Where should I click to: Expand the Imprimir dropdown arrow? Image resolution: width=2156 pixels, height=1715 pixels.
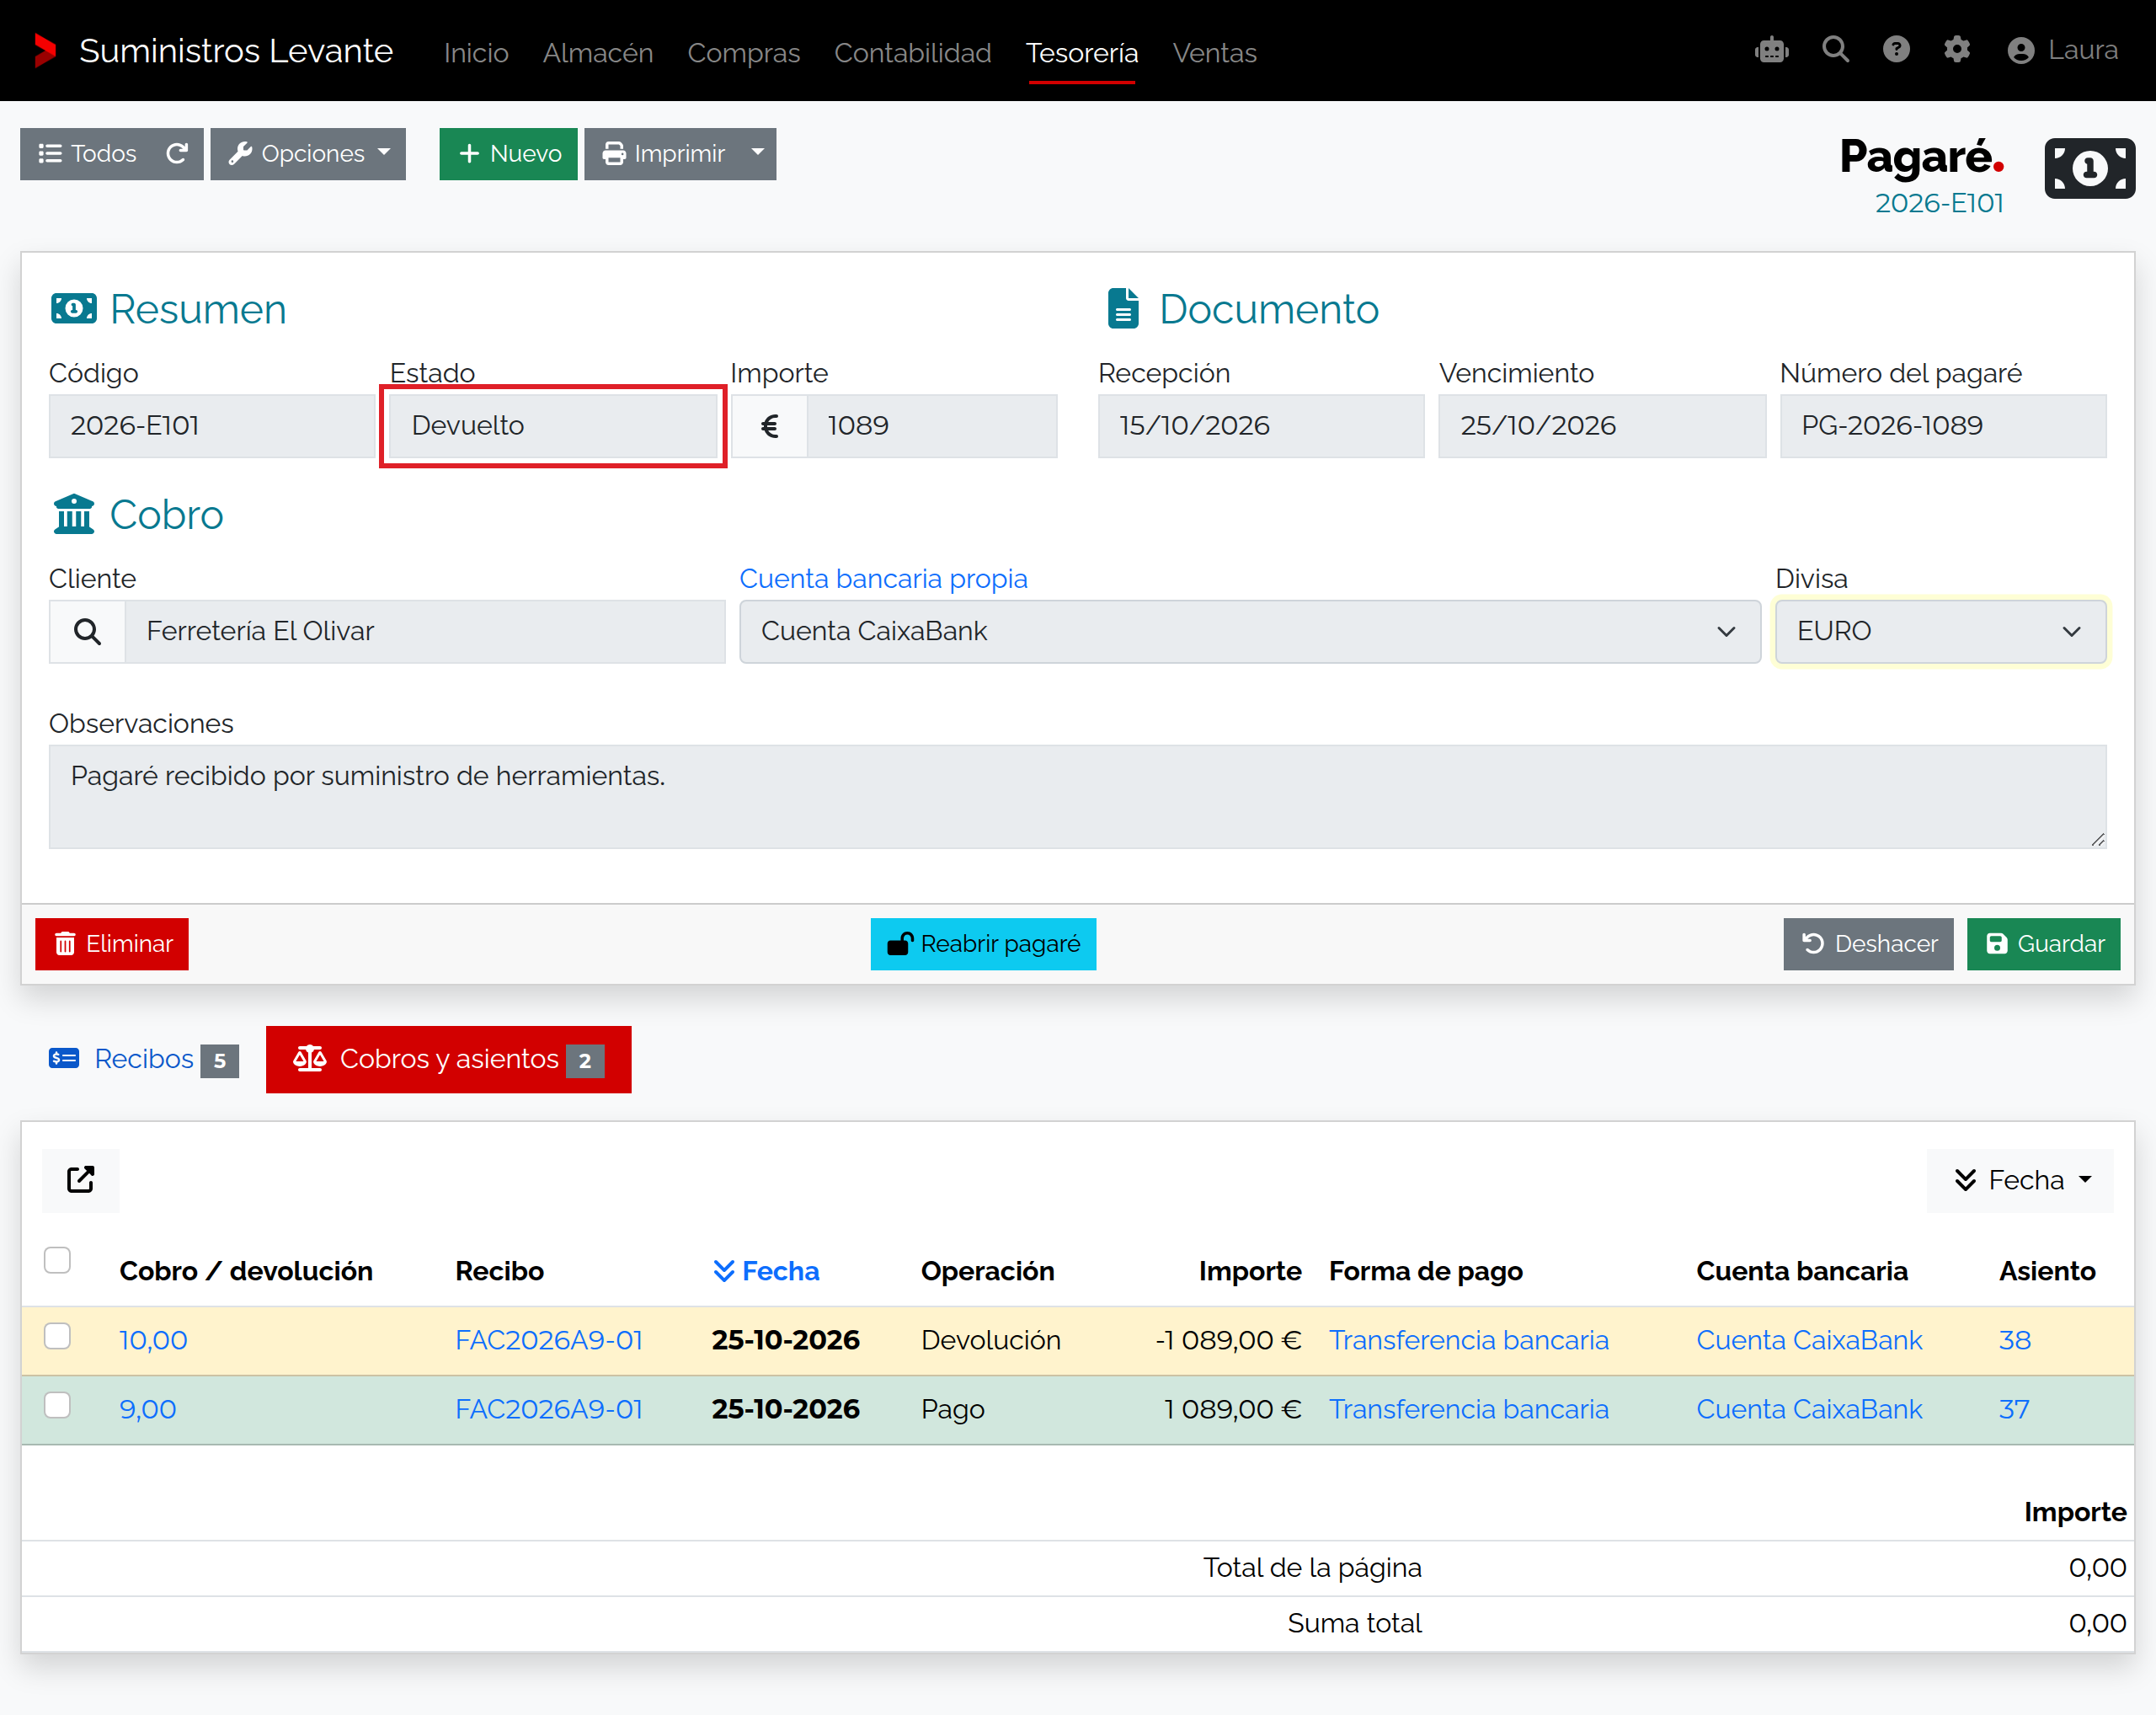tap(758, 154)
